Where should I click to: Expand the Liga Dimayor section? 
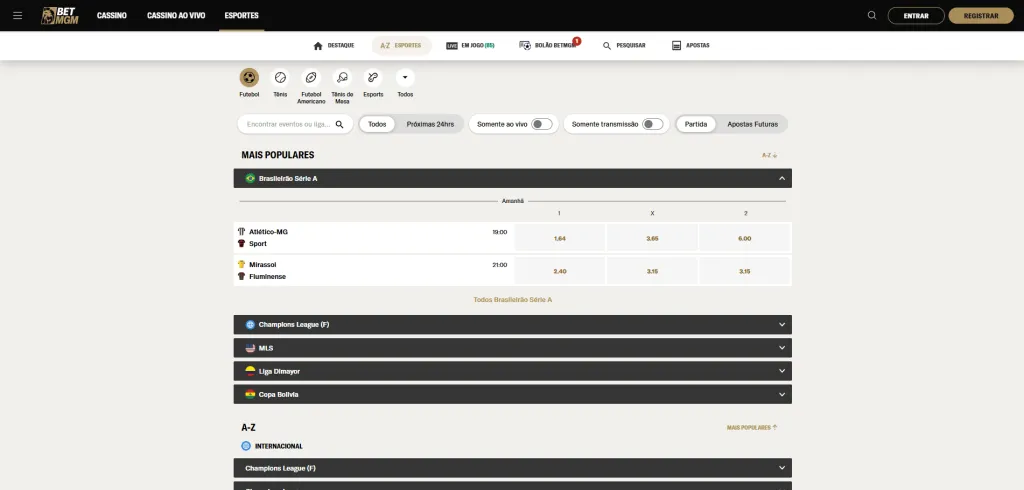[782, 371]
